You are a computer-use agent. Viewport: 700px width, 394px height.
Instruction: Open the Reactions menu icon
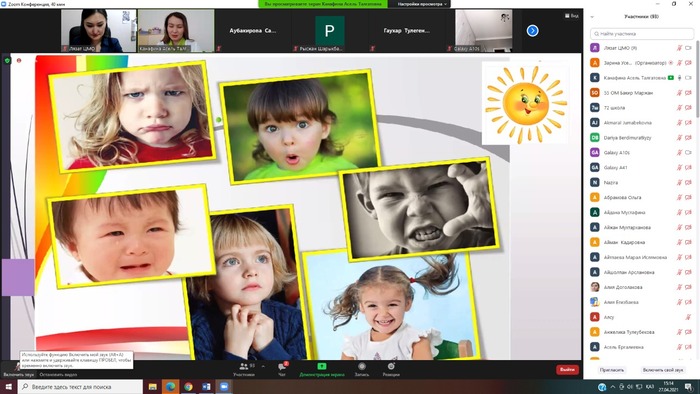pyautogui.click(x=391, y=369)
